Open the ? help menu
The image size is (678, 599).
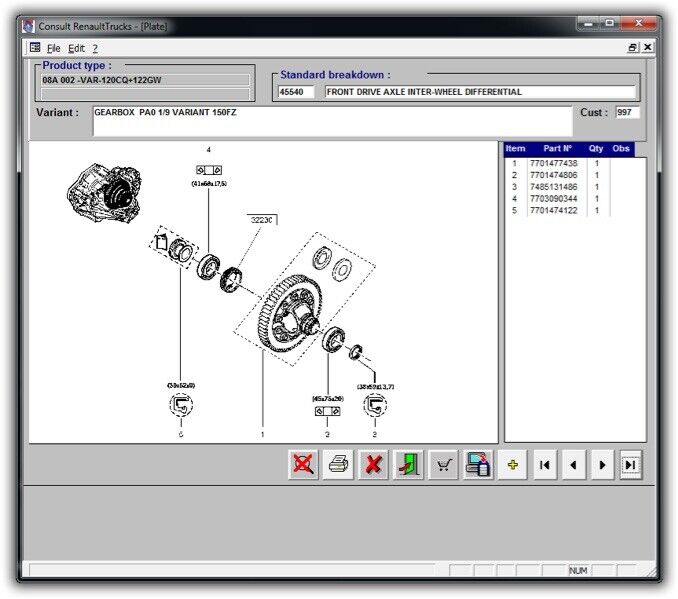click(95, 48)
